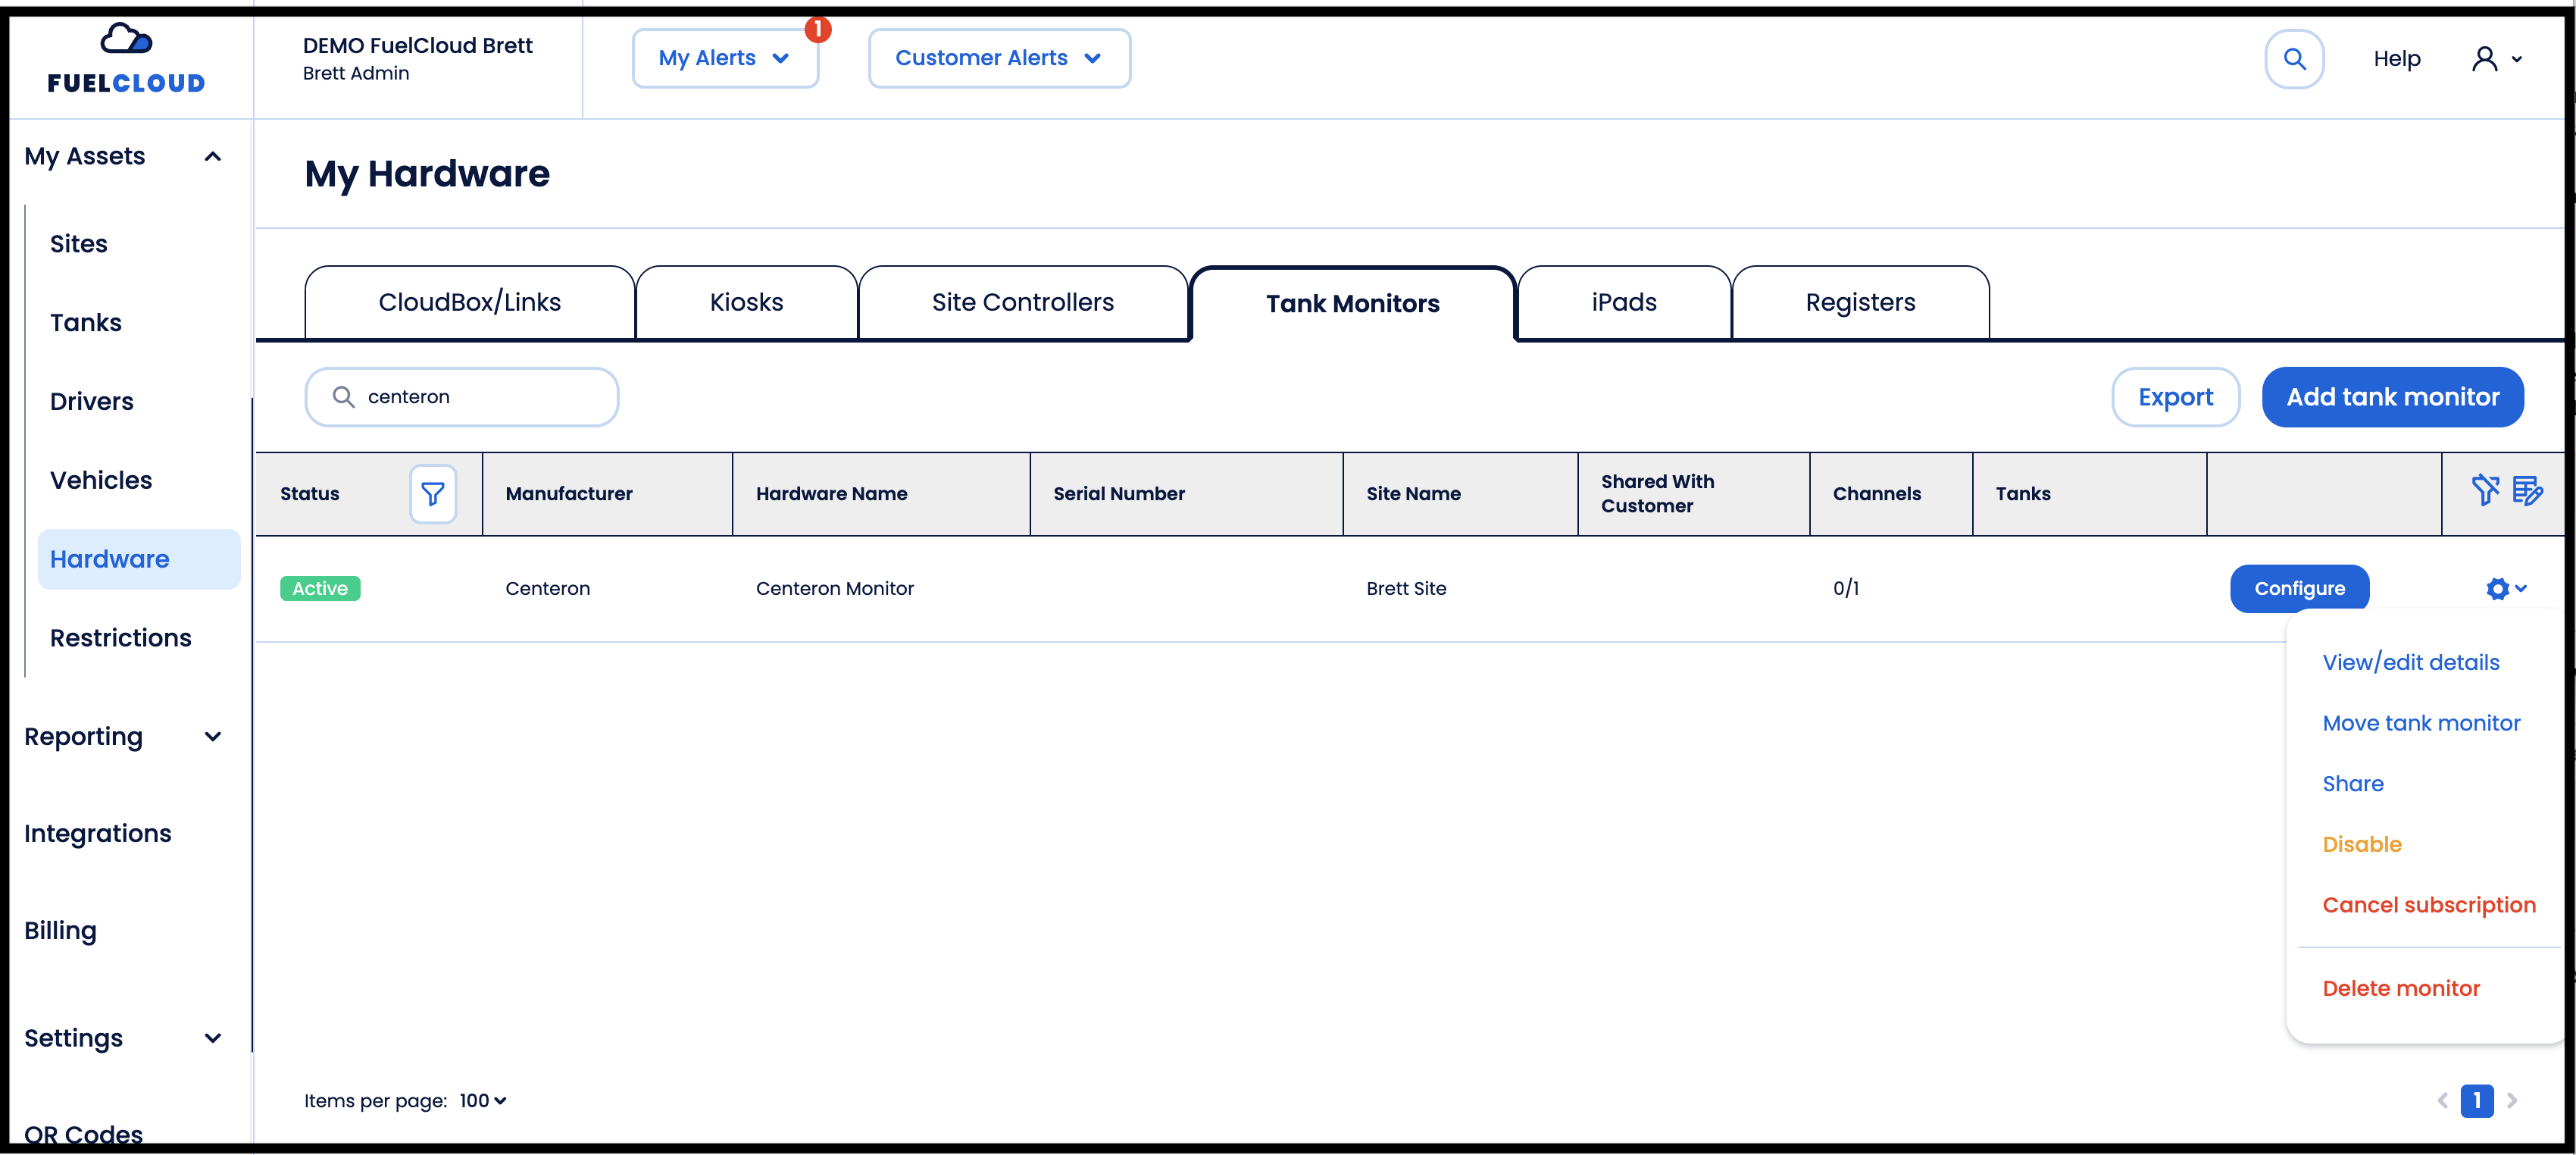Image resolution: width=2576 pixels, height=1155 pixels.
Task: Open the Customer Alerts dropdown
Action: tap(999, 58)
